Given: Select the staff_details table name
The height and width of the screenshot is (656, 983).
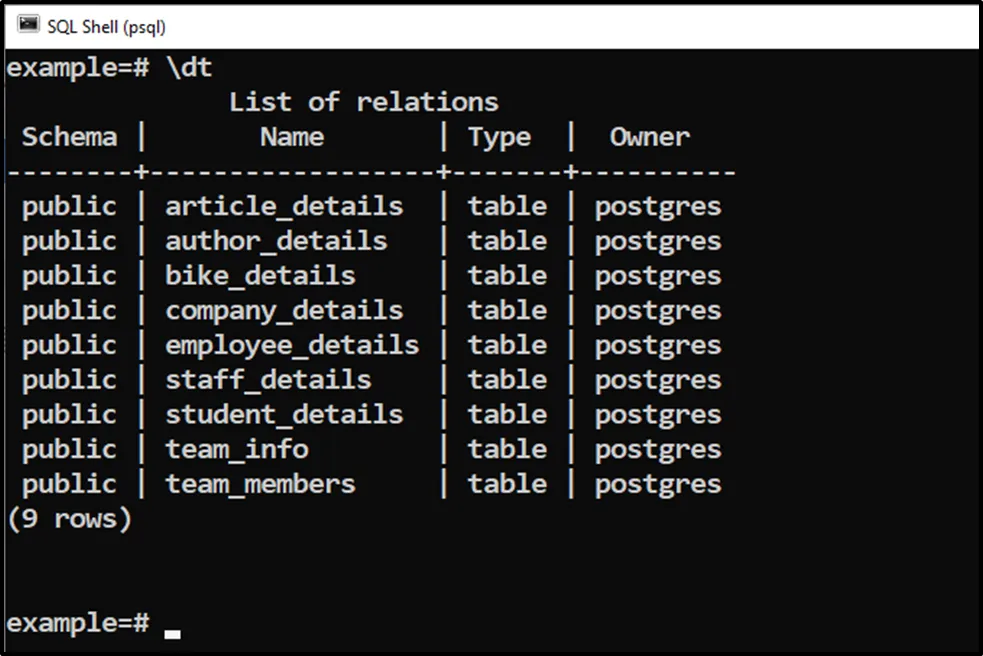Looking at the screenshot, I should pyautogui.click(x=268, y=380).
